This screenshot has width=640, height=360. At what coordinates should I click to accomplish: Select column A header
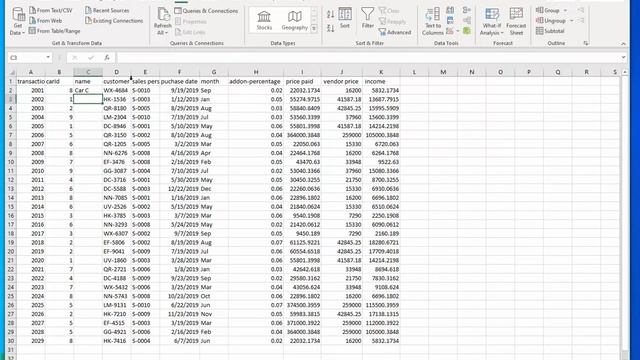(31, 72)
